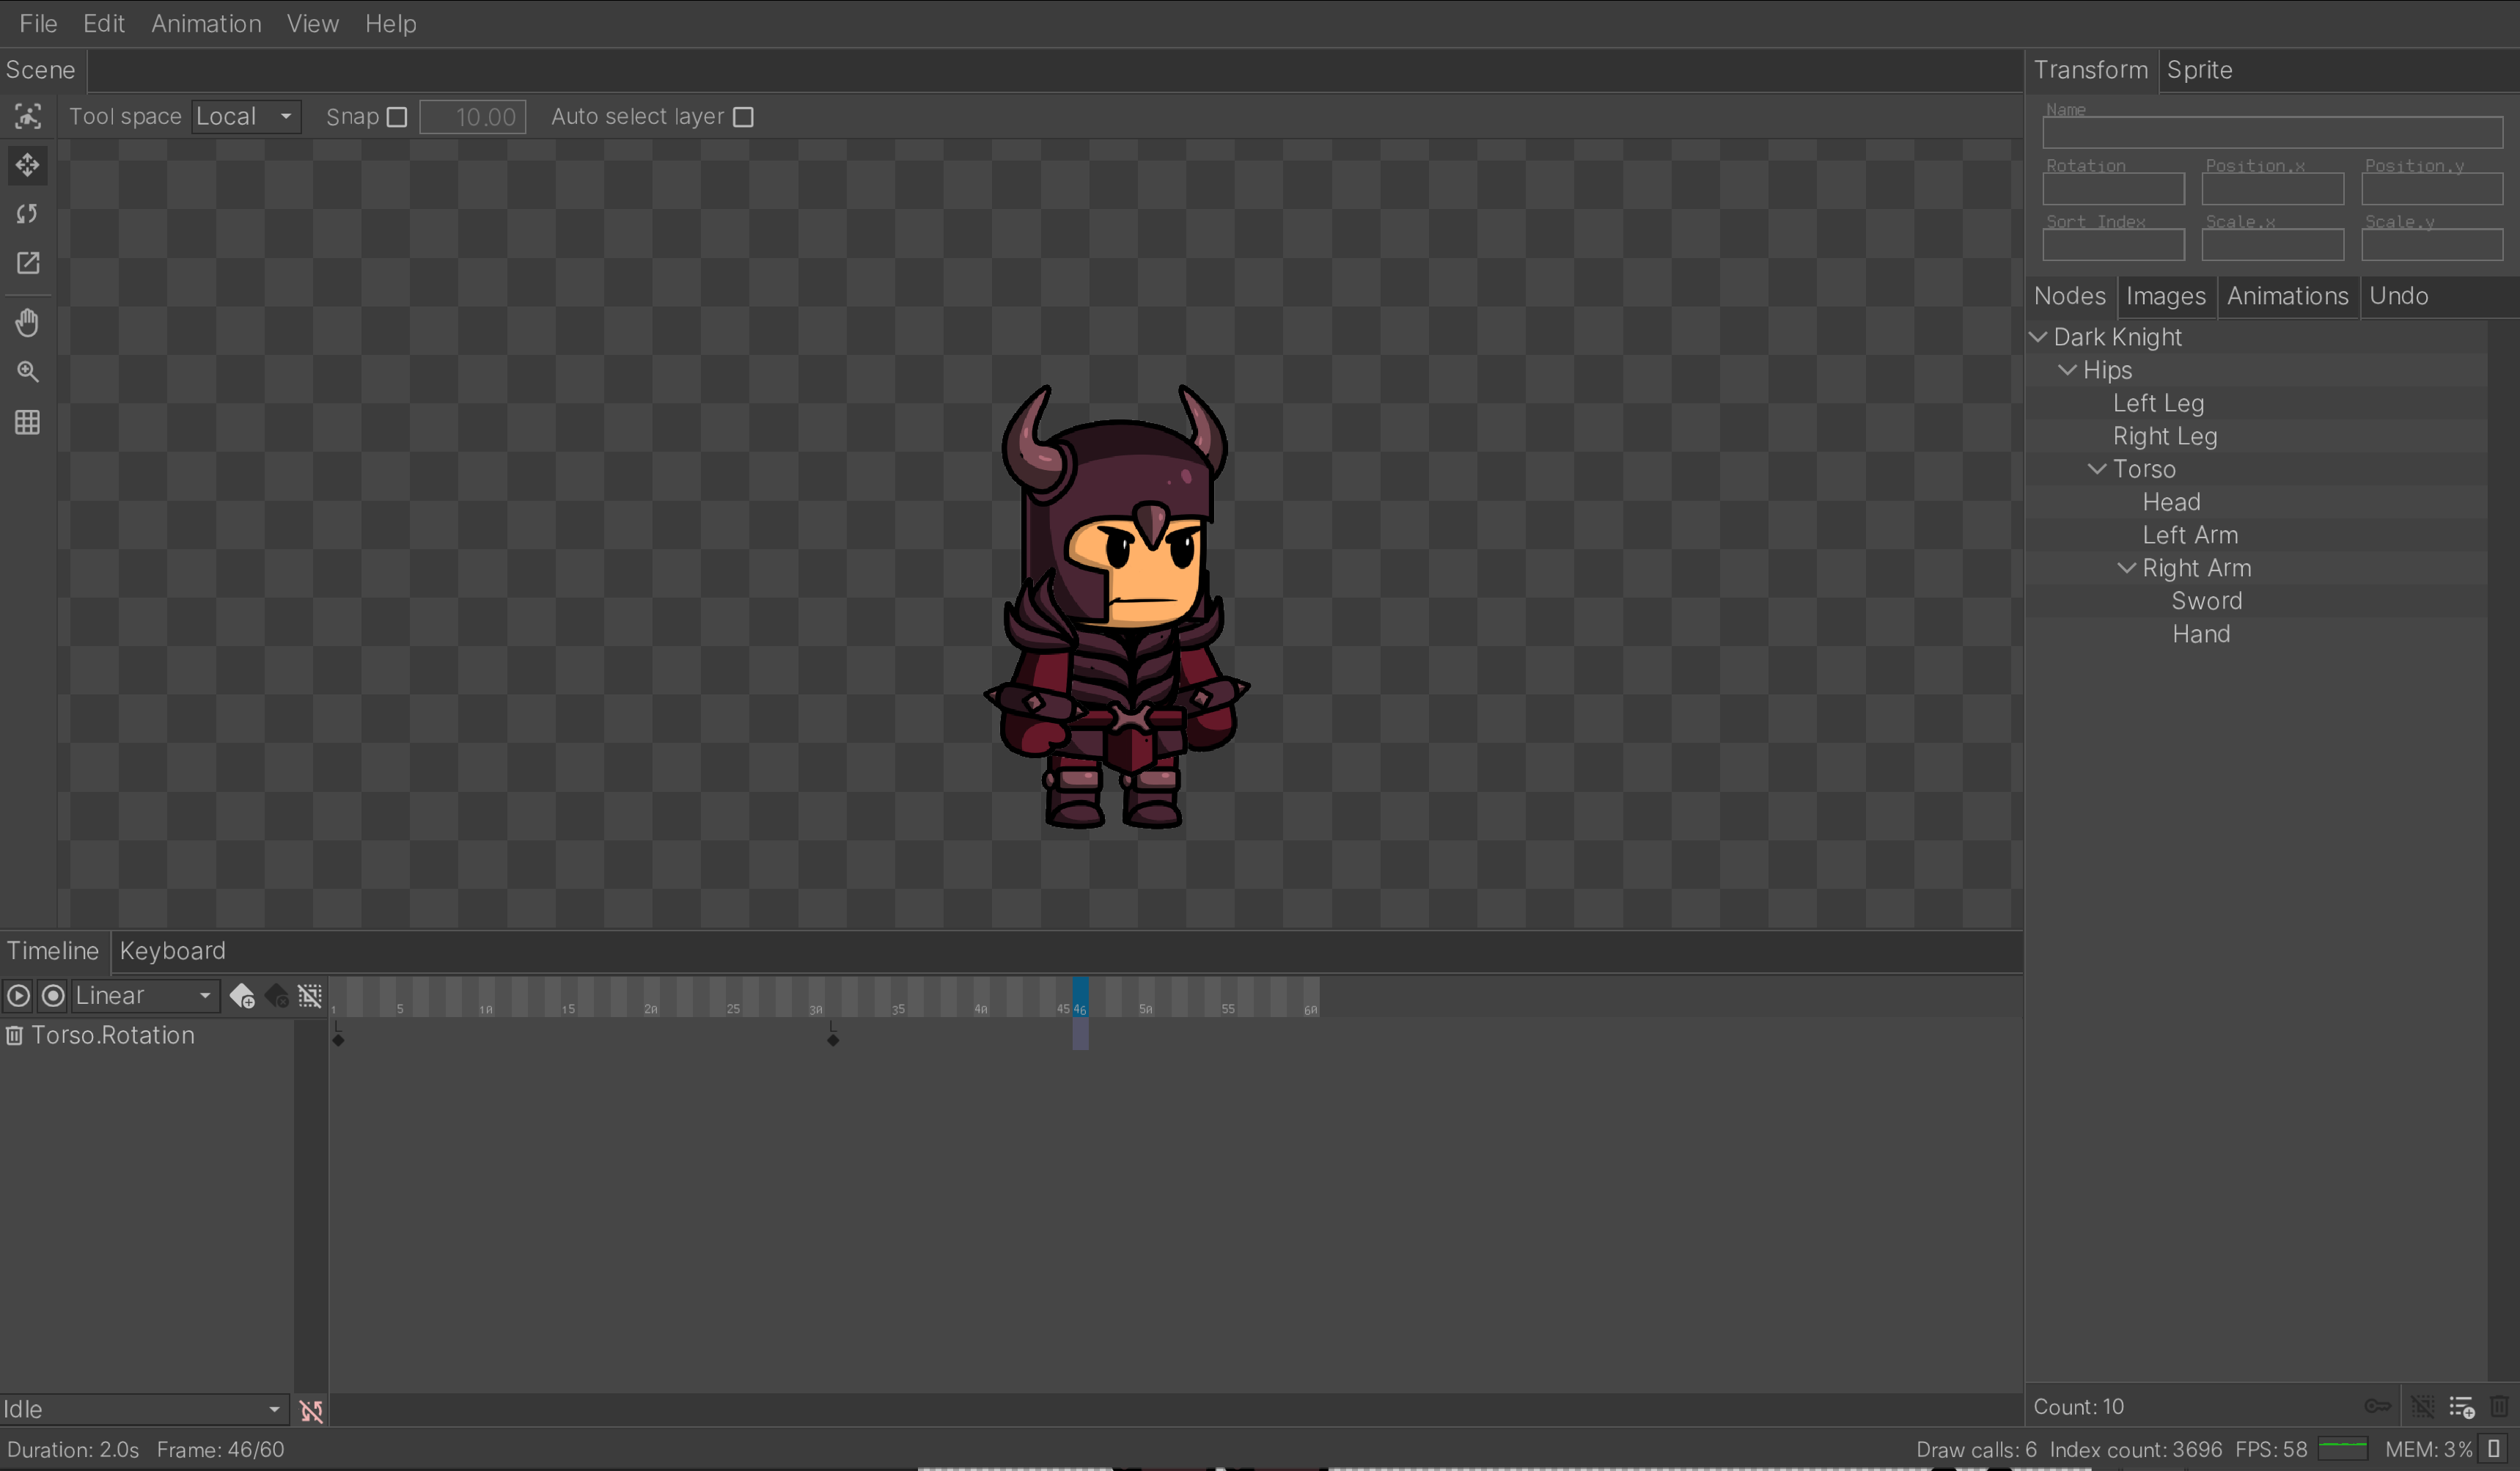This screenshot has height=1471, width=2520.
Task: Click the key icon in Nodes panel
Action: coord(2378,1407)
